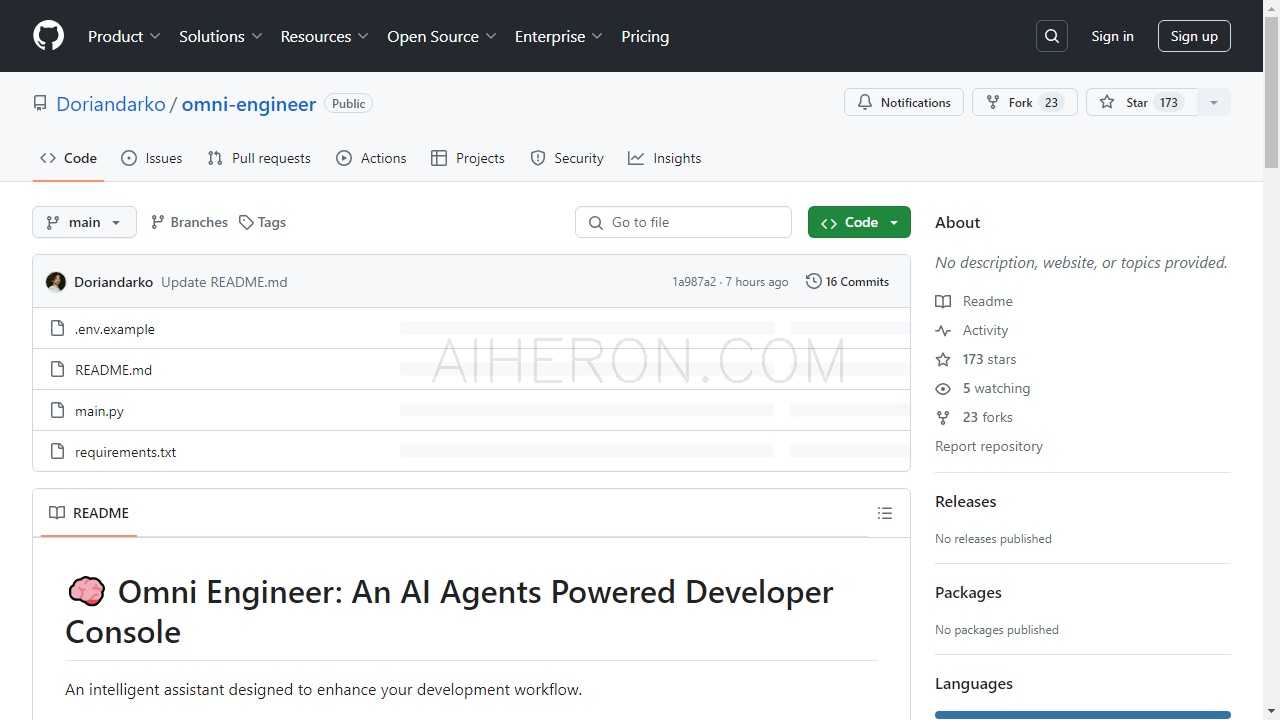Open the main.py file name
The height and width of the screenshot is (720, 1280).
[x=99, y=411]
